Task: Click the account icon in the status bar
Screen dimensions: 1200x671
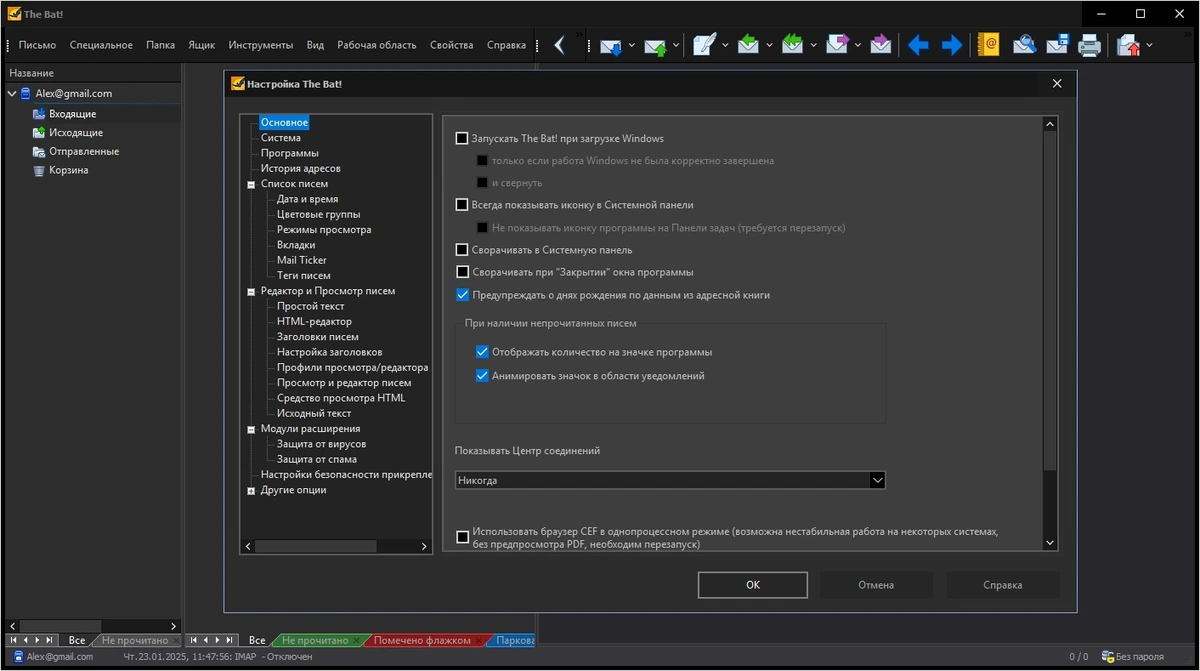Action: [x=18, y=657]
